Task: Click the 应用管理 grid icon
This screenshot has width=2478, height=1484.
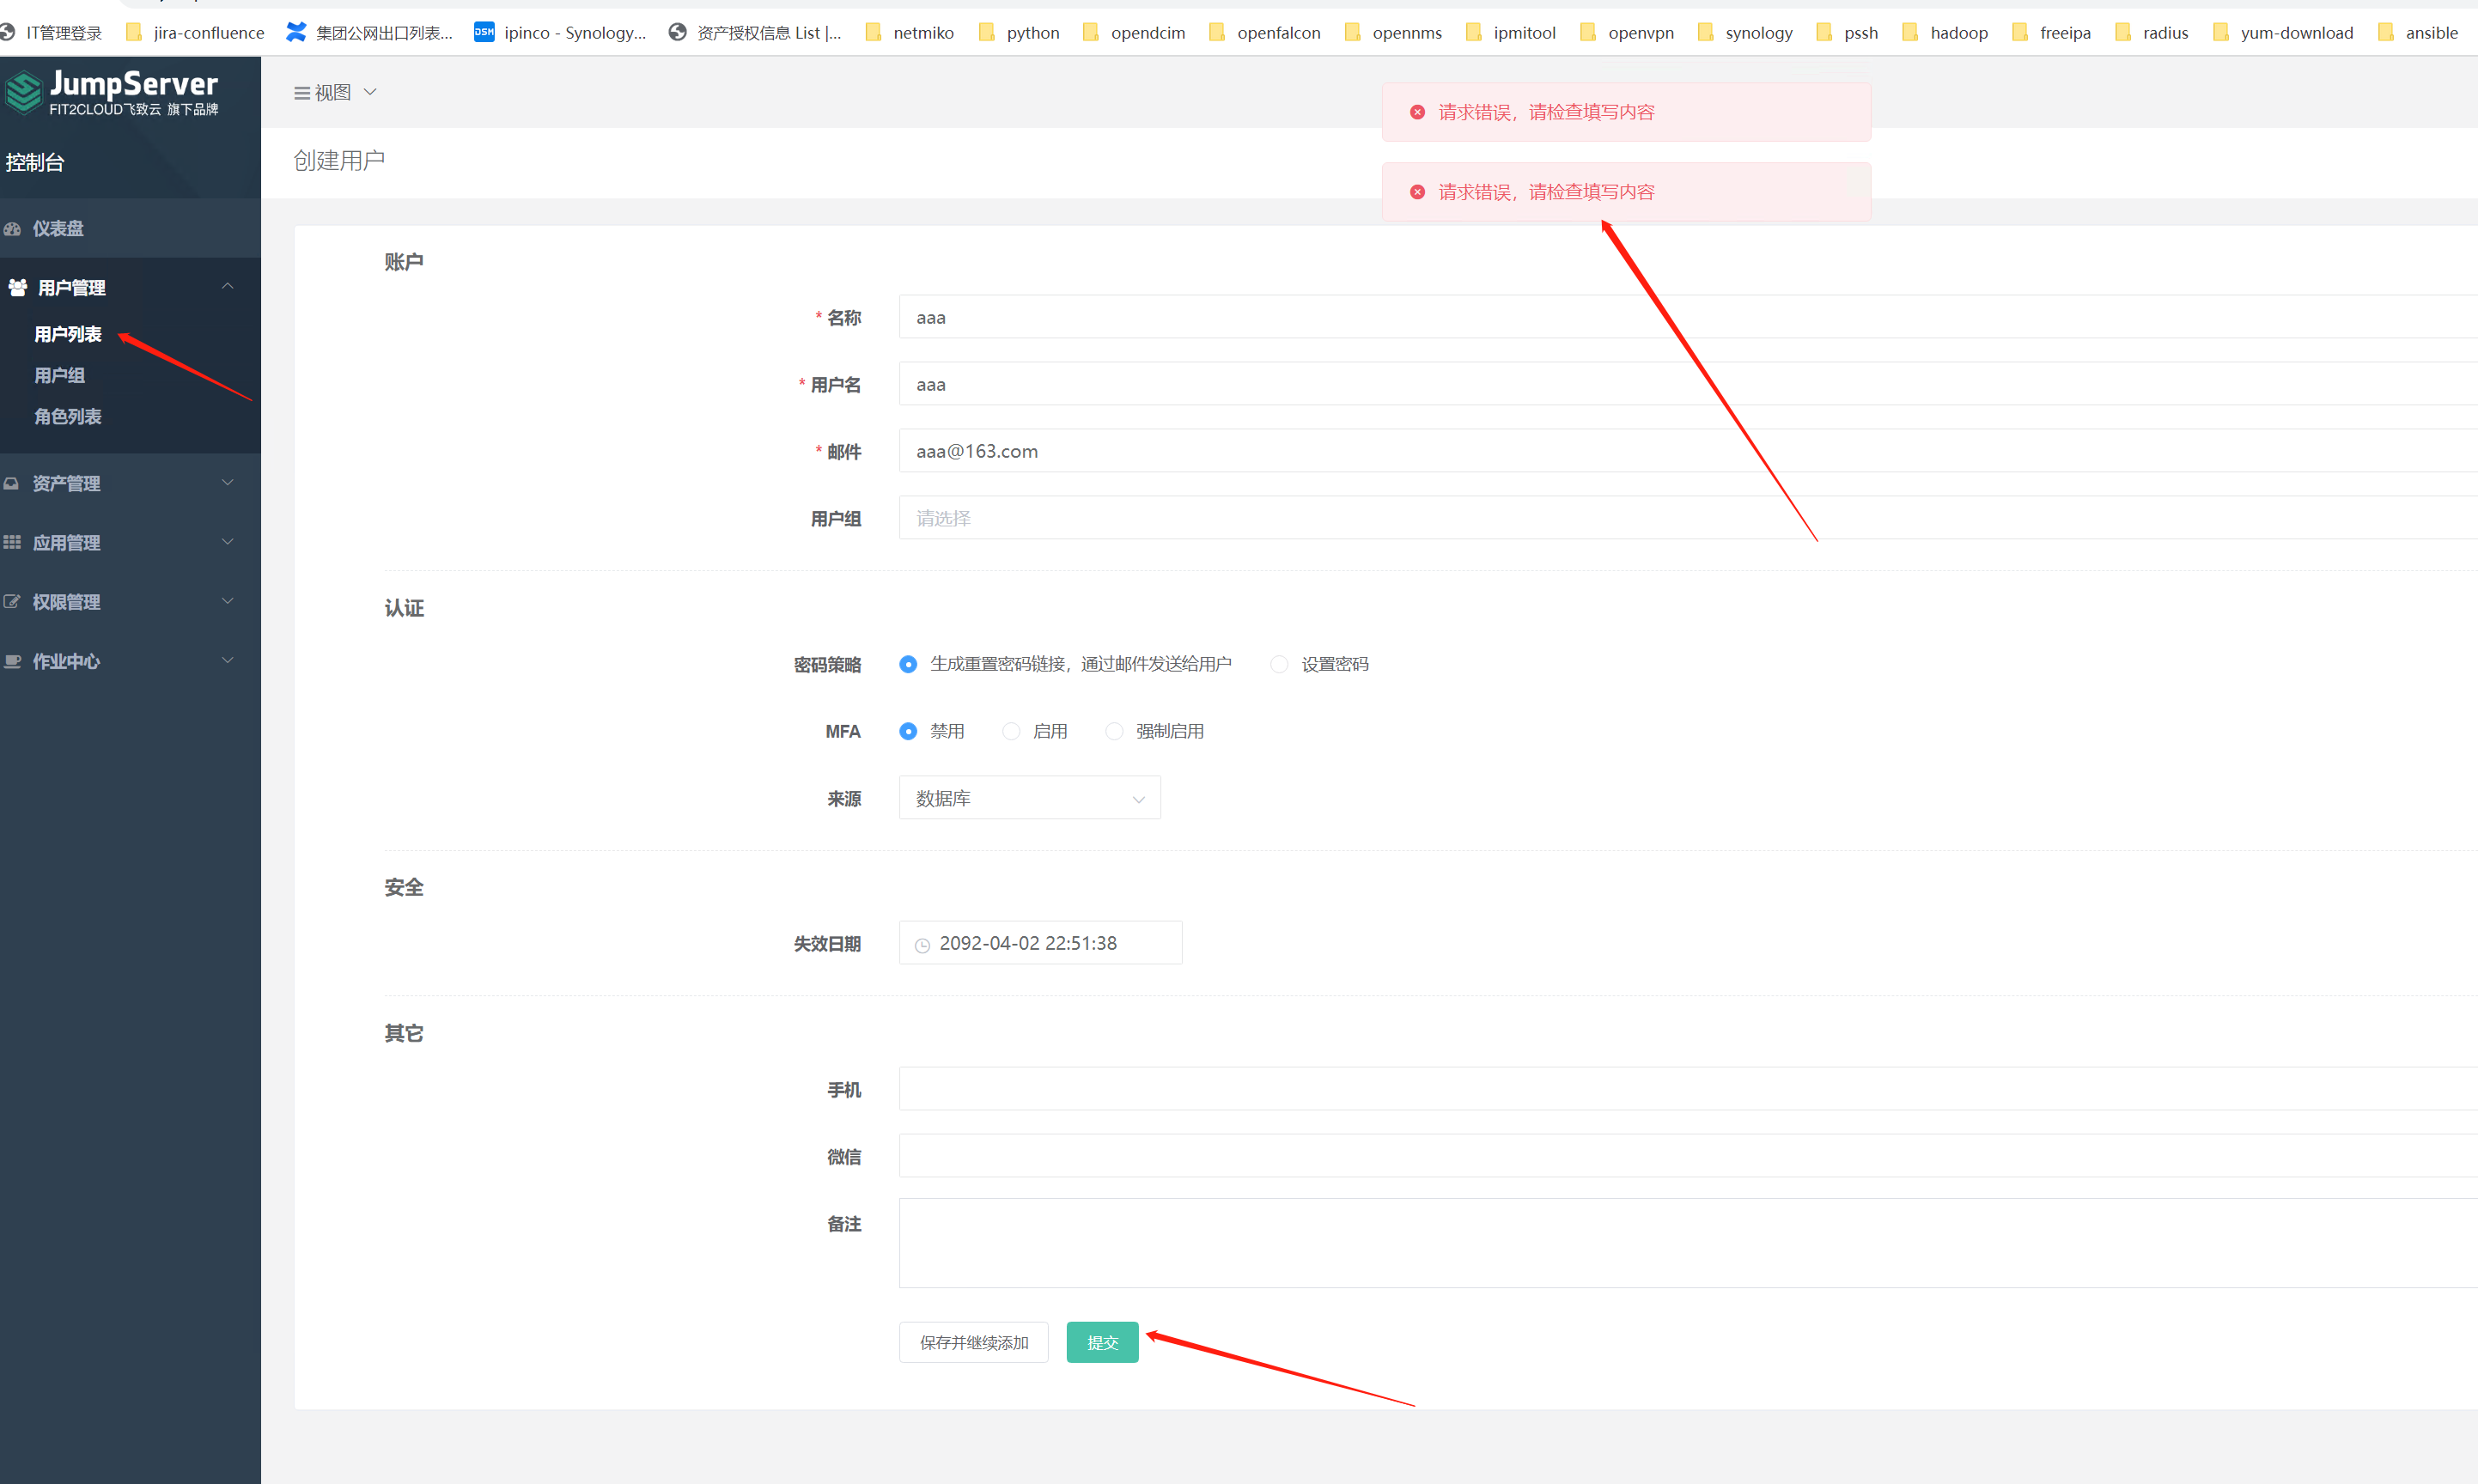Action: click(12, 543)
